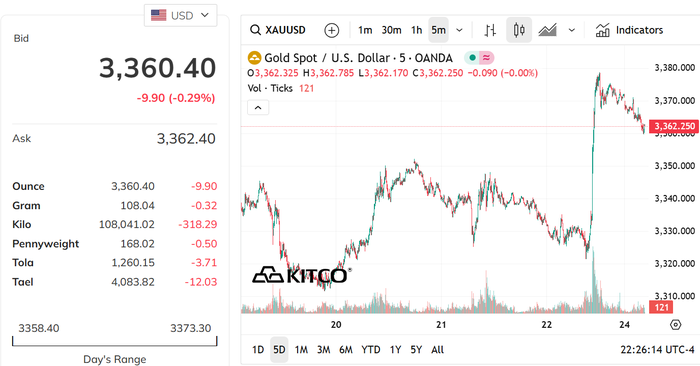The image size is (700, 366).
Task: Open the USD currency dropdown
Action: (x=180, y=15)
